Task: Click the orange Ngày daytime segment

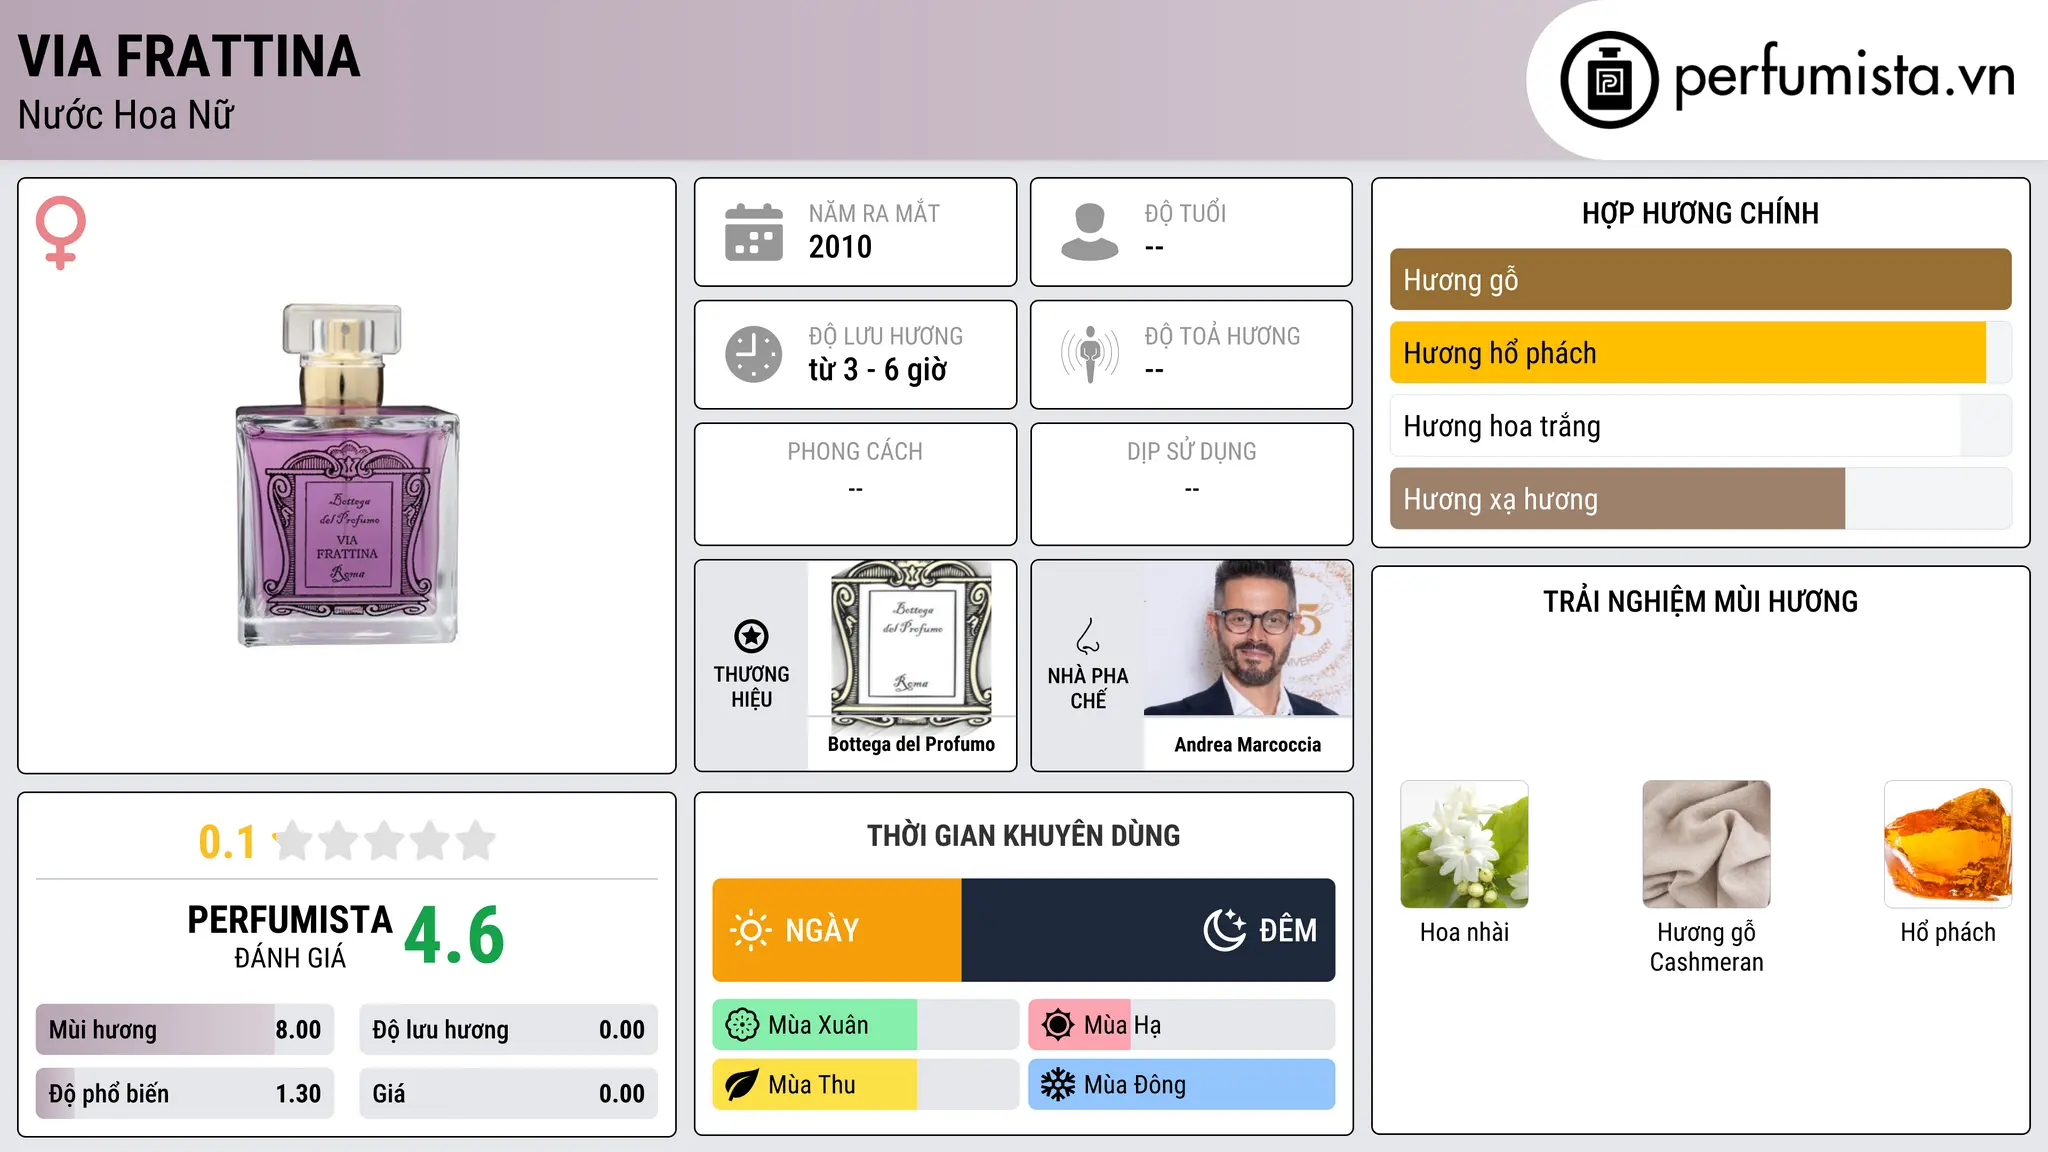Action: pos(837,930)
